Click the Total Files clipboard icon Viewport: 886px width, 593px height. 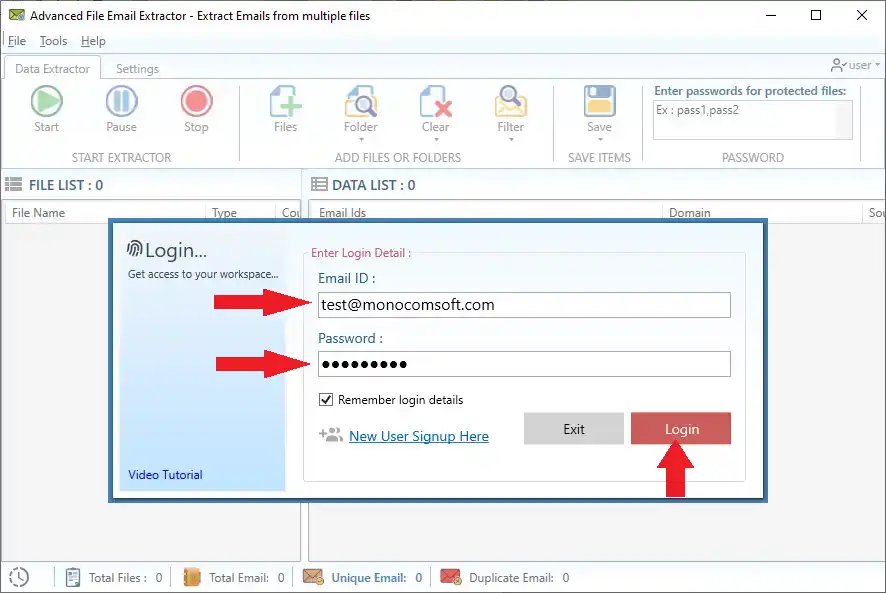pos(73,577)
